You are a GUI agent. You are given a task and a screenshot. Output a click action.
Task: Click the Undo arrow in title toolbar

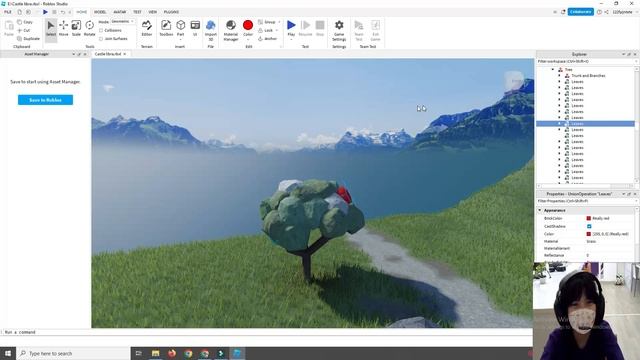63,12
